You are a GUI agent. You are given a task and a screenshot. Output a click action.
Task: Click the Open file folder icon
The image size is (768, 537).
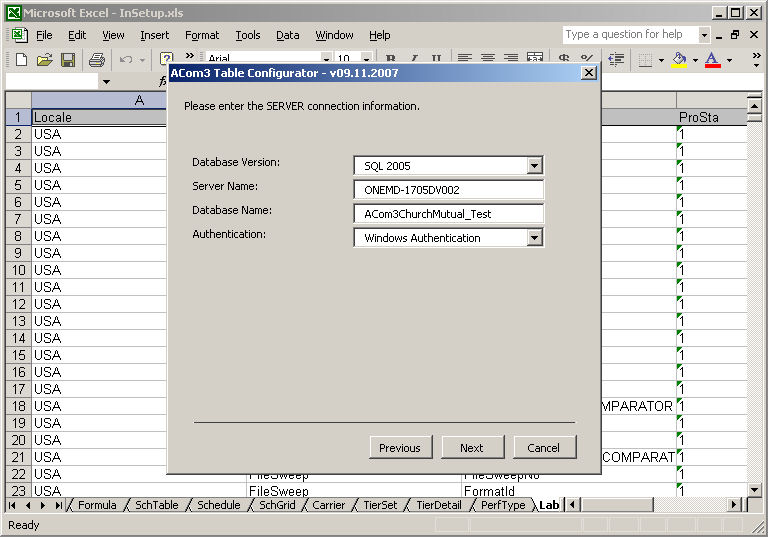click(x=44, y=60)
